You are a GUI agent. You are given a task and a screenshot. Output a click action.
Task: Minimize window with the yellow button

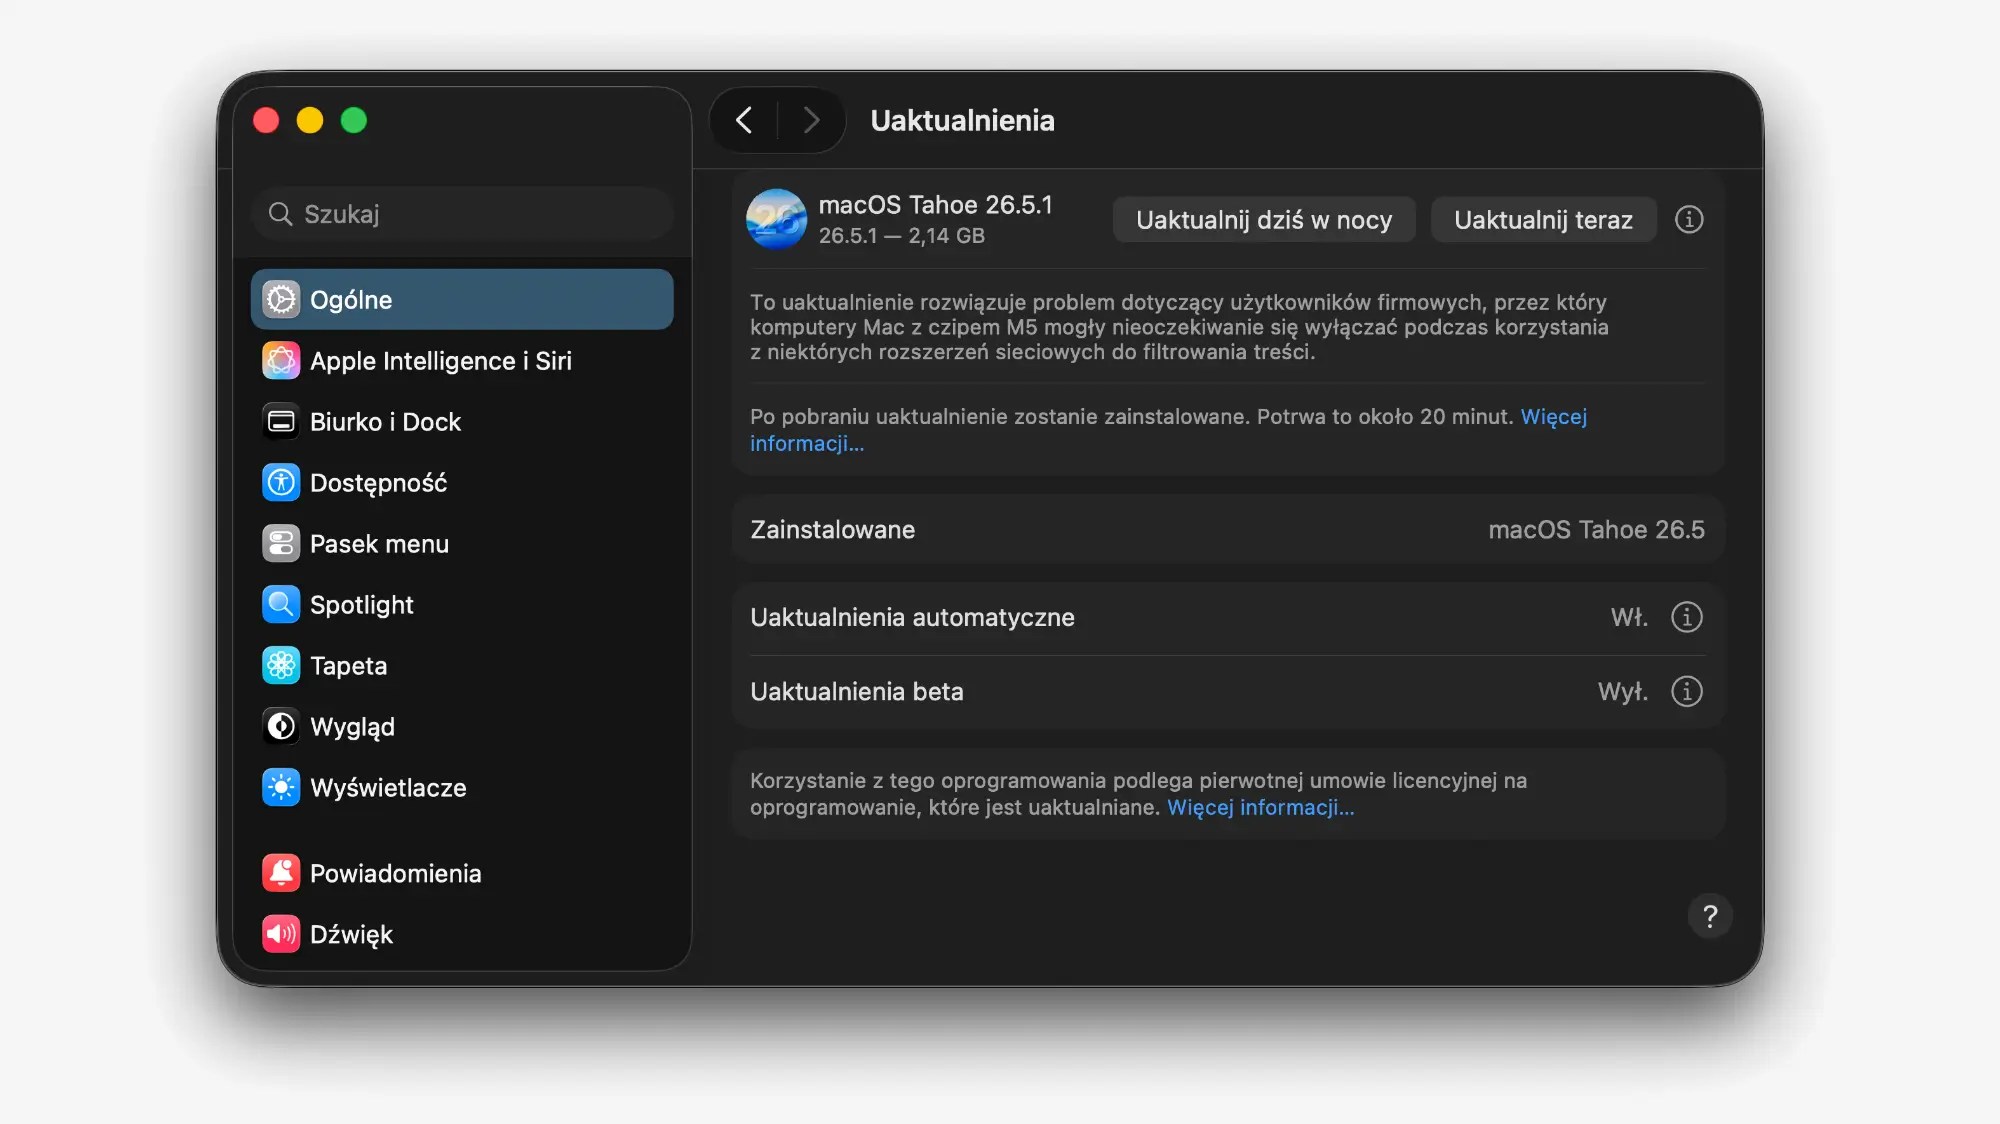point(310,120)
